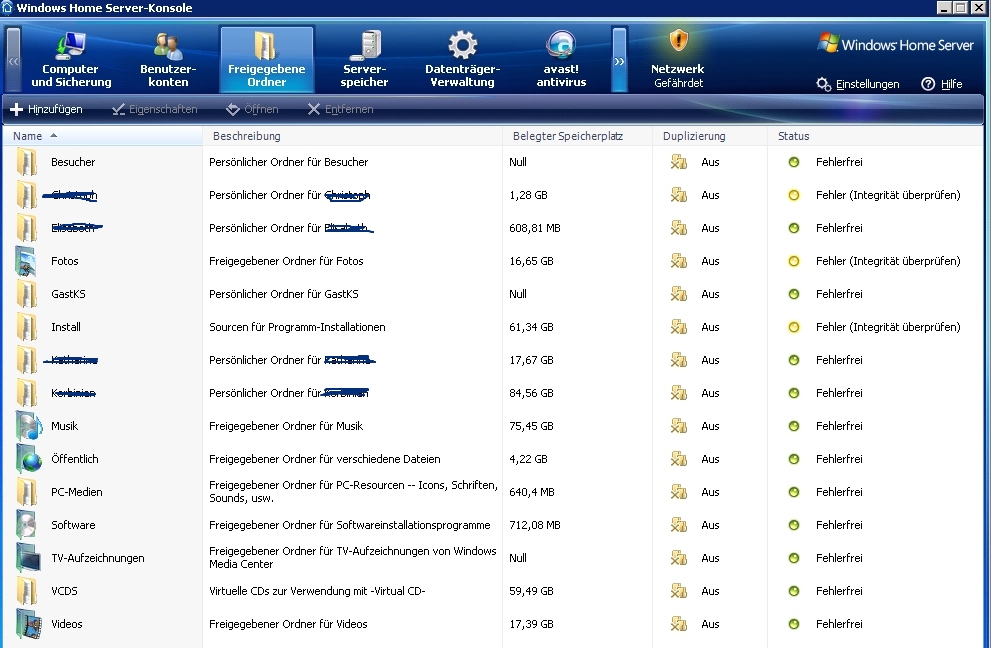Select the PC-Medien folder icon

[x=27, y=492]
